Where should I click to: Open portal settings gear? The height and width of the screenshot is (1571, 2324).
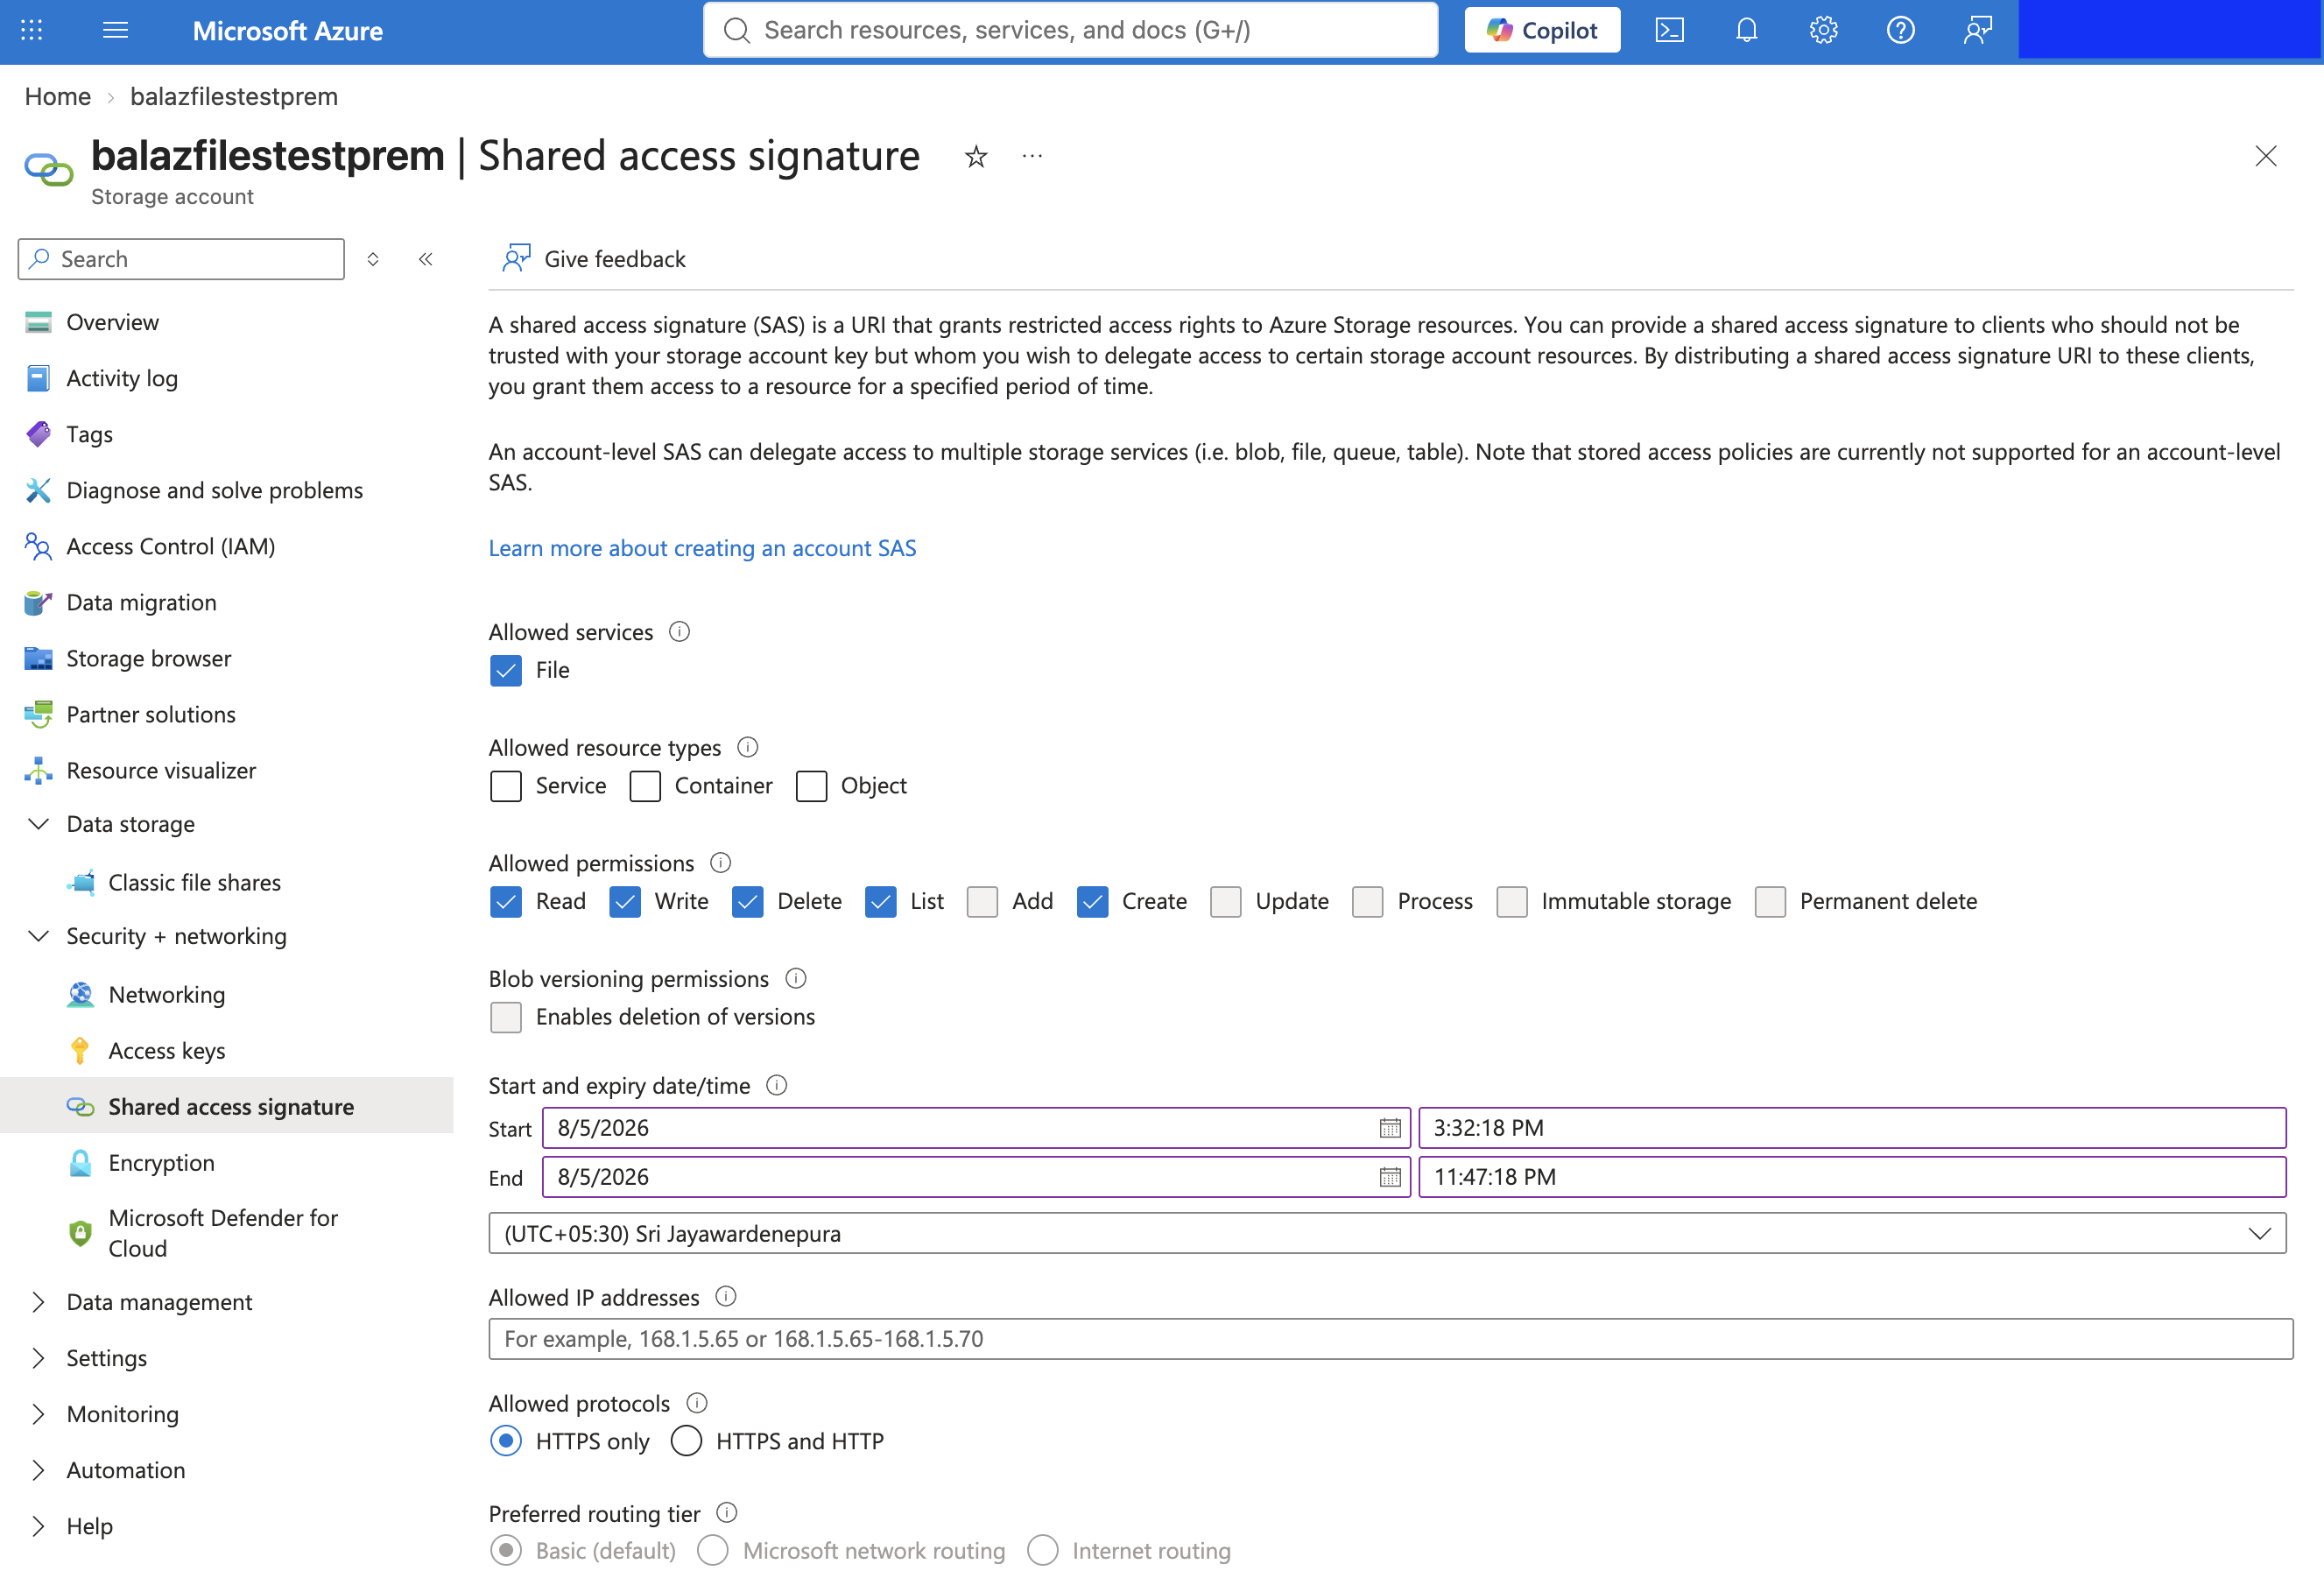(x=1823, y=30)
